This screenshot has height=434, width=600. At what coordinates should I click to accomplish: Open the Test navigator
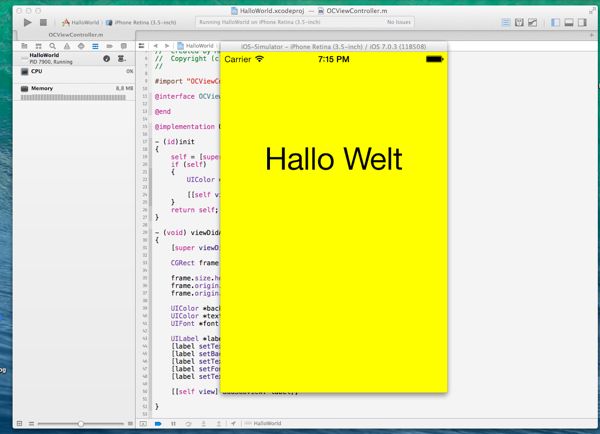click(x=81, y=46)
